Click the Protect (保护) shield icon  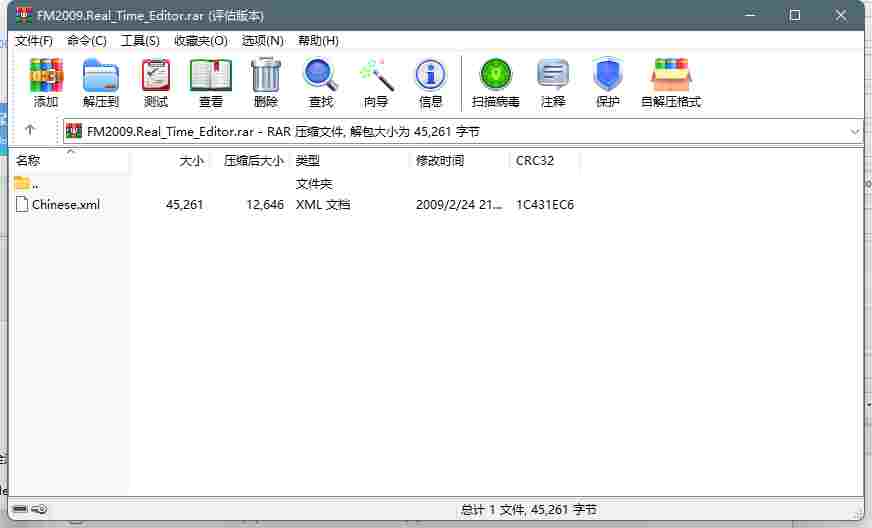607,74
